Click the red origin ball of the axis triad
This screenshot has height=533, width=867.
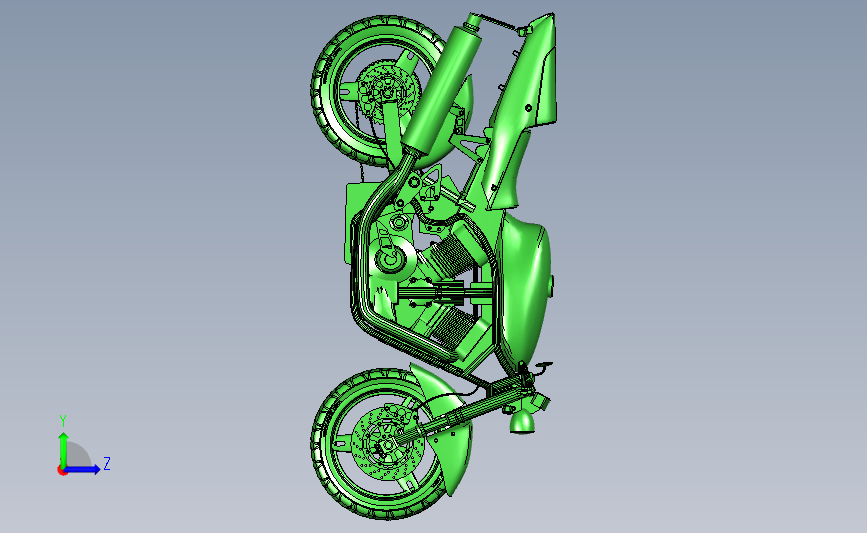pyautogui.click(x=62, y=471)
